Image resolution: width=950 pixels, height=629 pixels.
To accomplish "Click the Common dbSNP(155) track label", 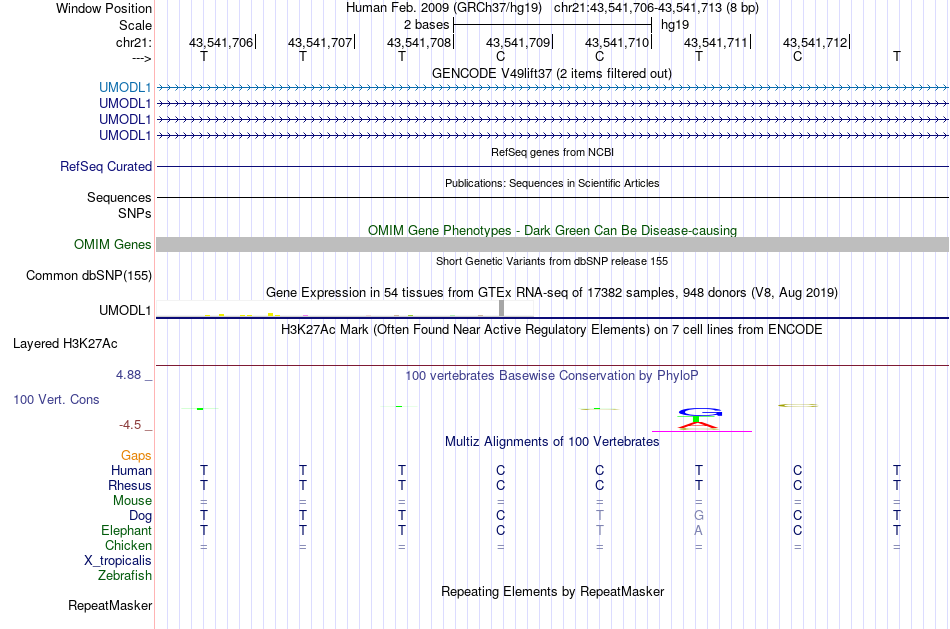I will point(89,276).
